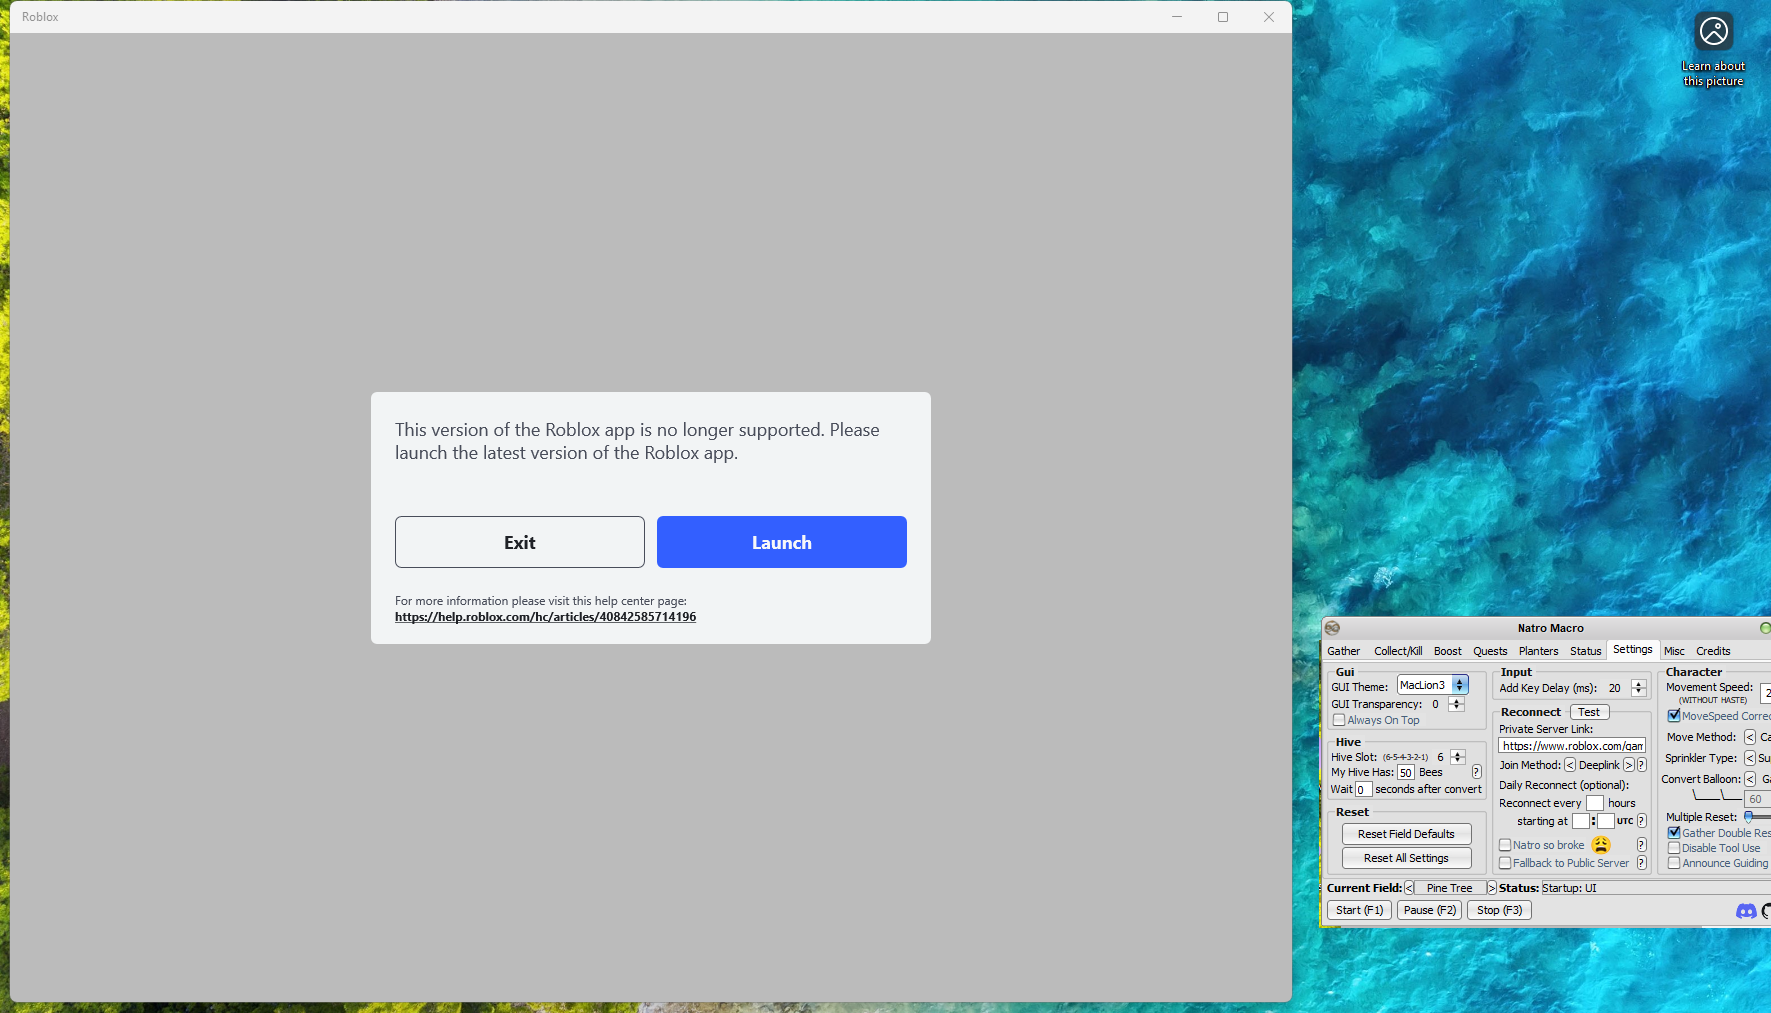
Task: Pause the macro with Pause (F2)
Action: tap(1430, 910)
